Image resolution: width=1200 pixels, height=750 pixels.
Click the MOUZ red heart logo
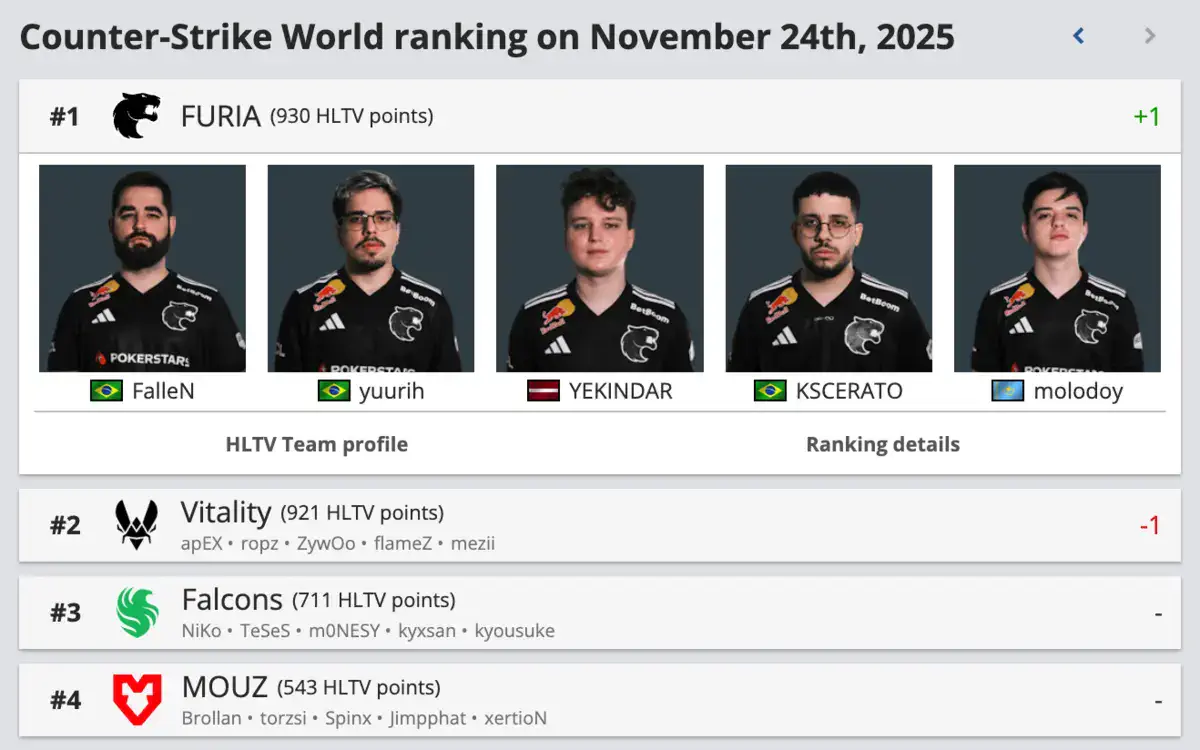(x=137, y=699)
